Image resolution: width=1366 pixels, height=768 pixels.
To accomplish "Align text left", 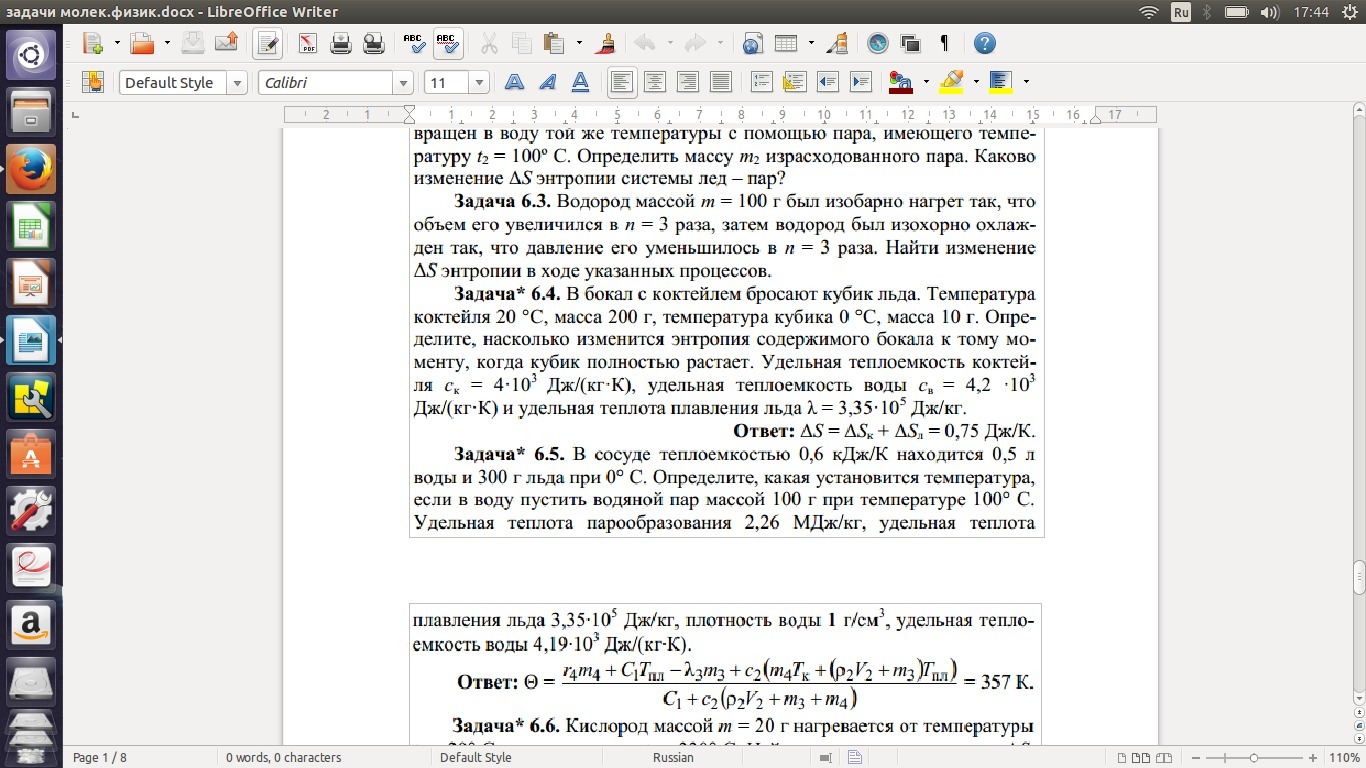I will coord(621,82).
